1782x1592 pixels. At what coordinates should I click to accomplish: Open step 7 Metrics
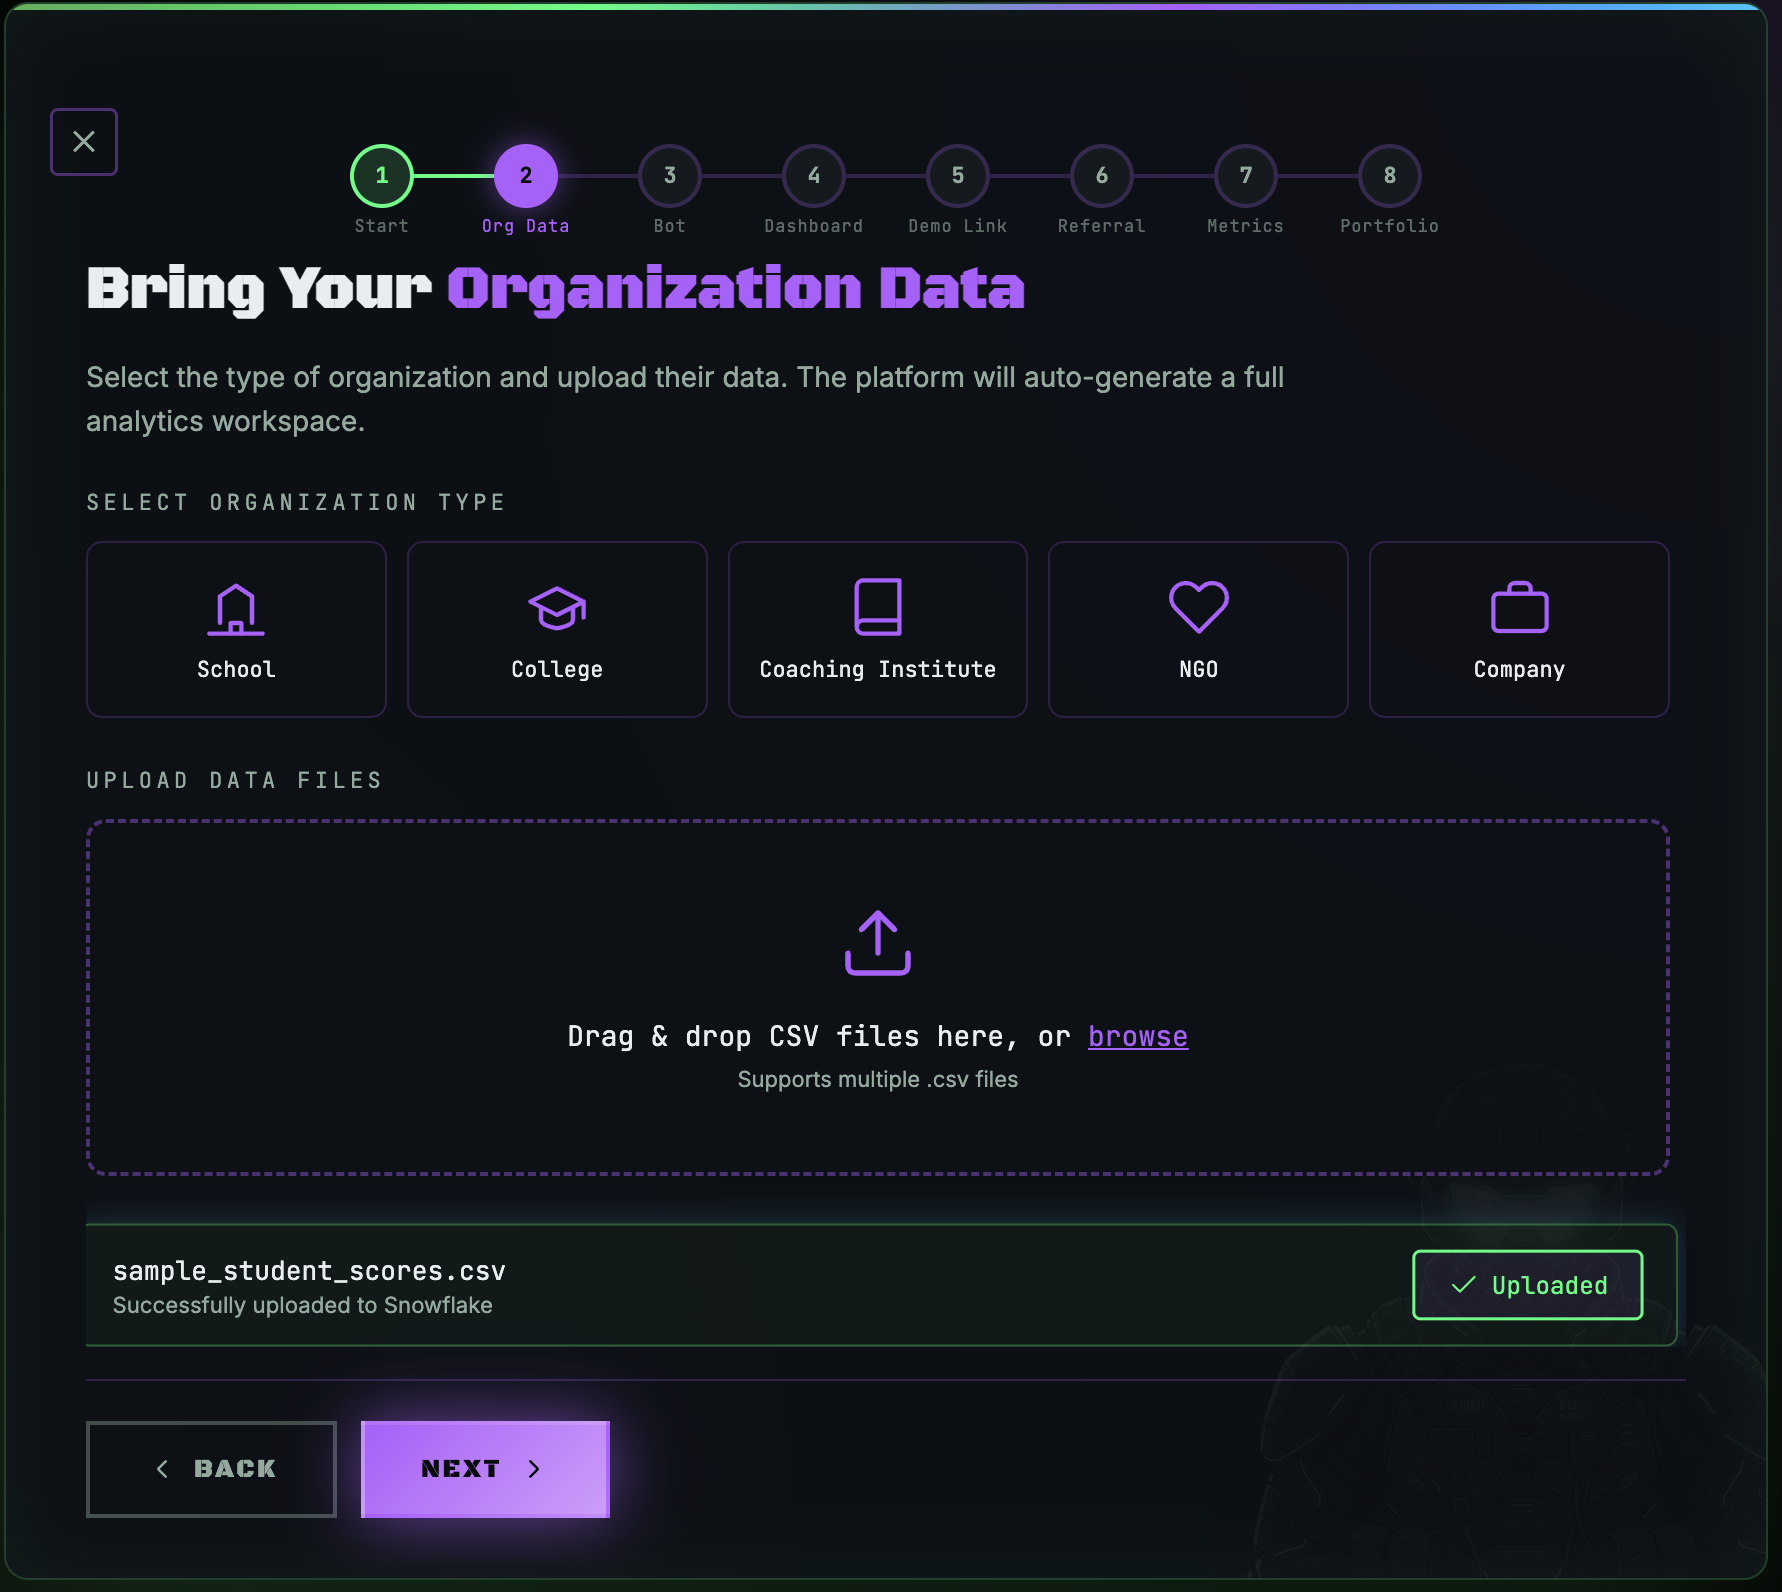pos(1246,176)
